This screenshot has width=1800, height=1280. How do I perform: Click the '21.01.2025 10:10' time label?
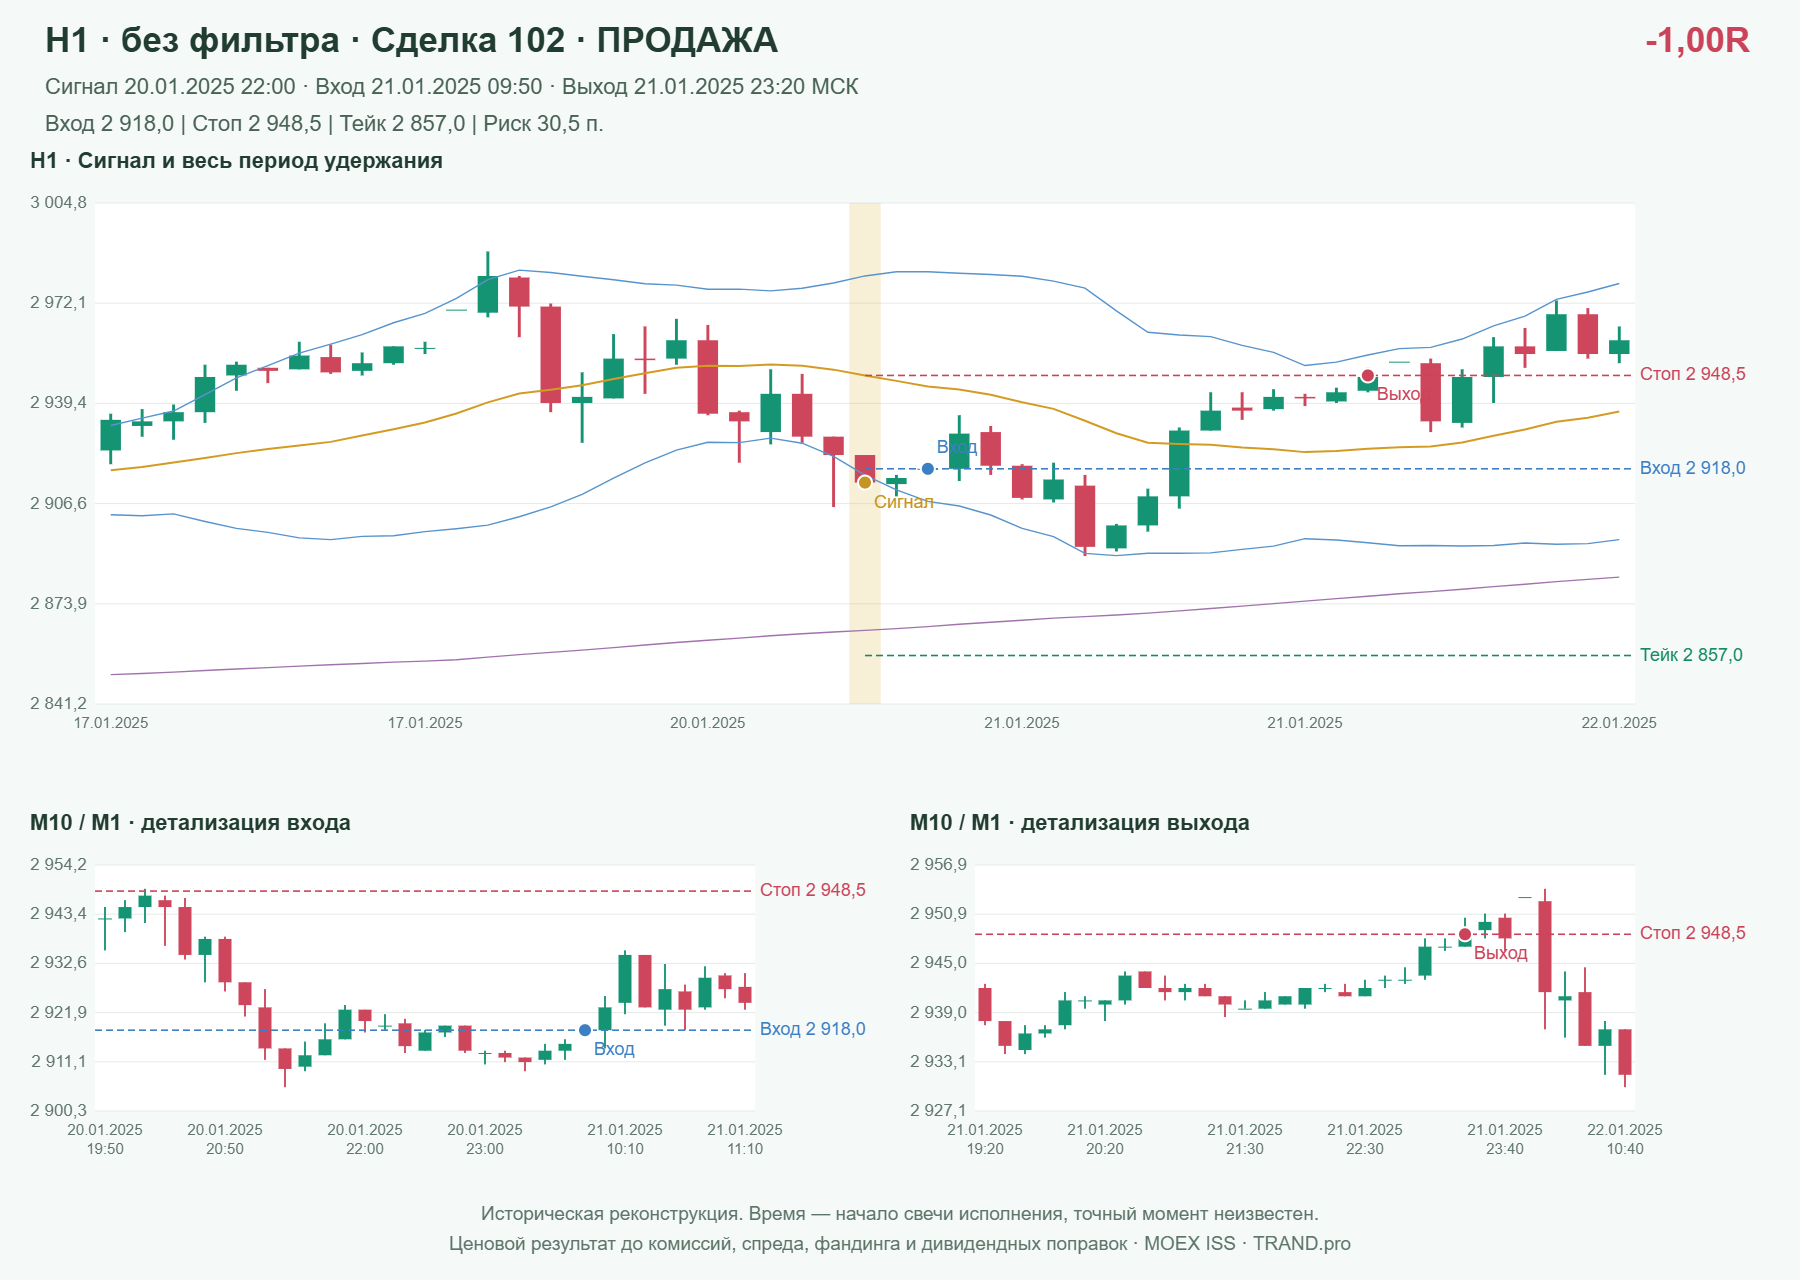click(625, 1139)
